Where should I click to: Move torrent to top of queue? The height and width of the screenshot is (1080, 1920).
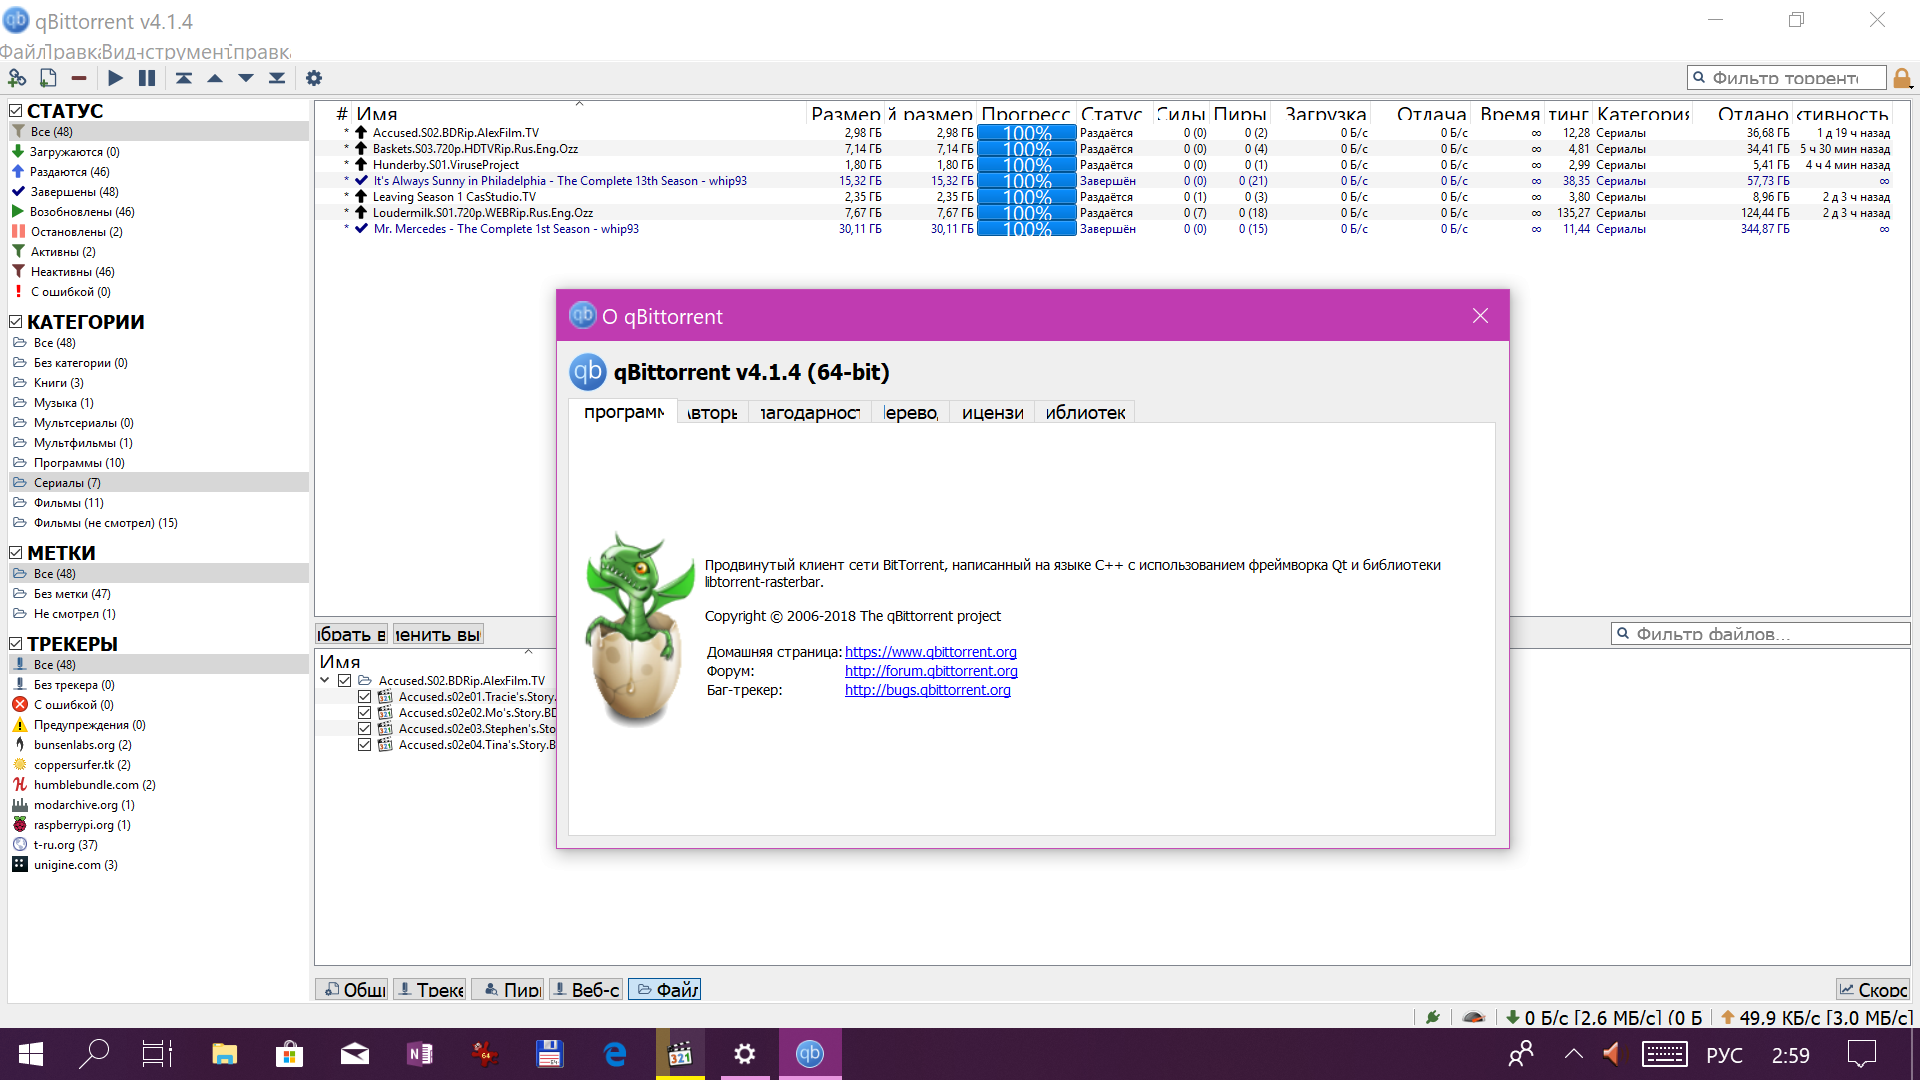click(x=184, y=77)
